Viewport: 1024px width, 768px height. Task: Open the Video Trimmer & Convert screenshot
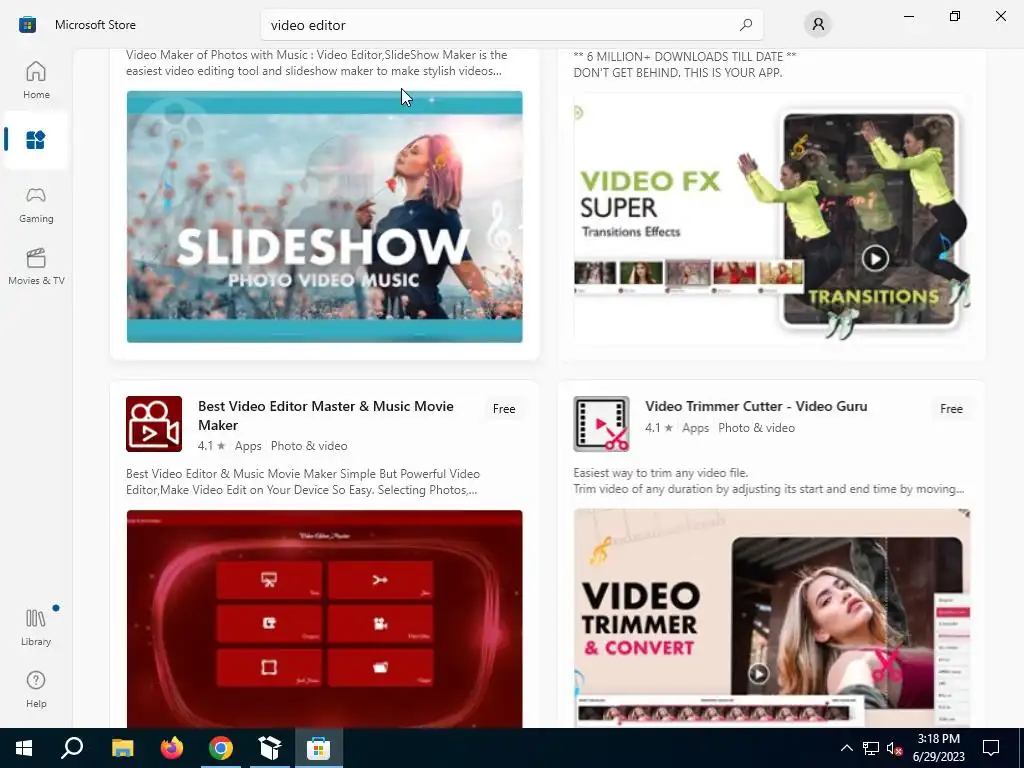pos(772,618)
